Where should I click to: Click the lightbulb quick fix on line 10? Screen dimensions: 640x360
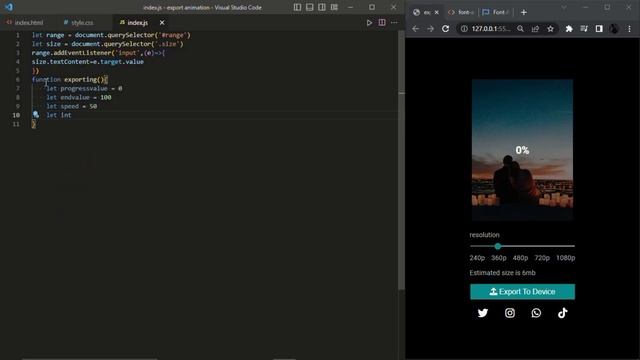pyautogui.click(x=36, y=115)
